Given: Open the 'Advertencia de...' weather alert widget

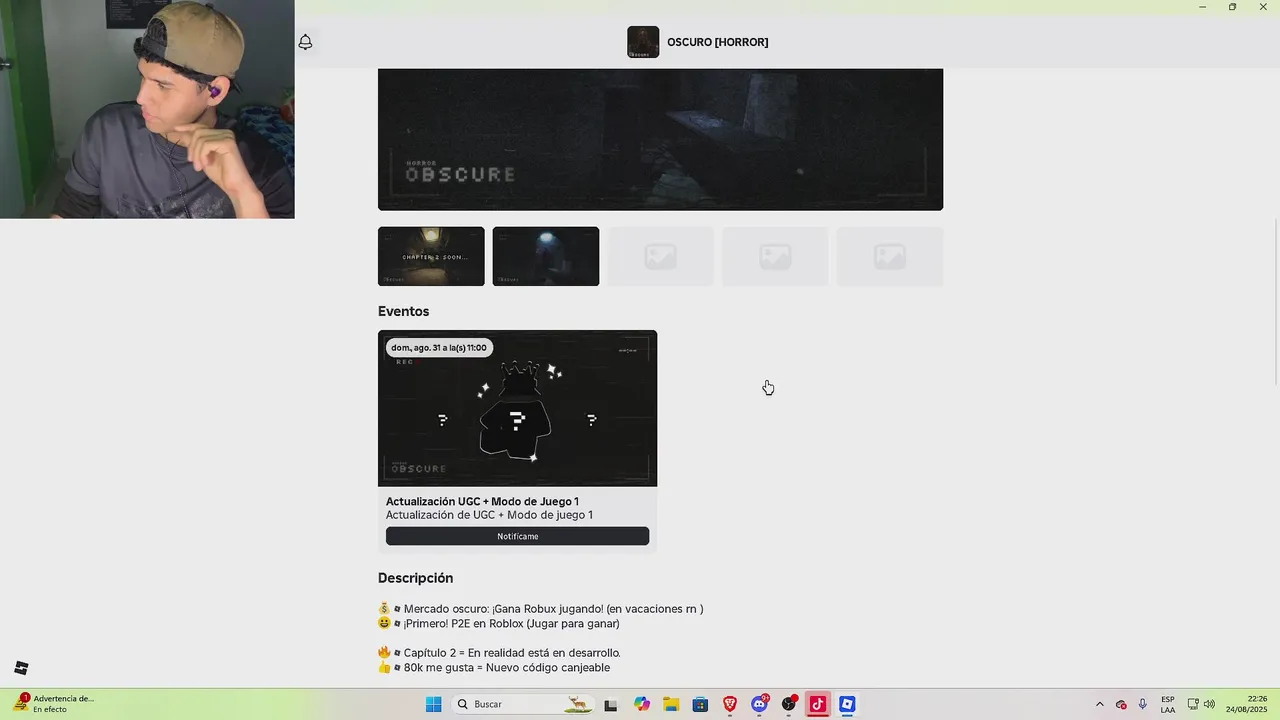Looking at the screenshot, I should [55, 704].
